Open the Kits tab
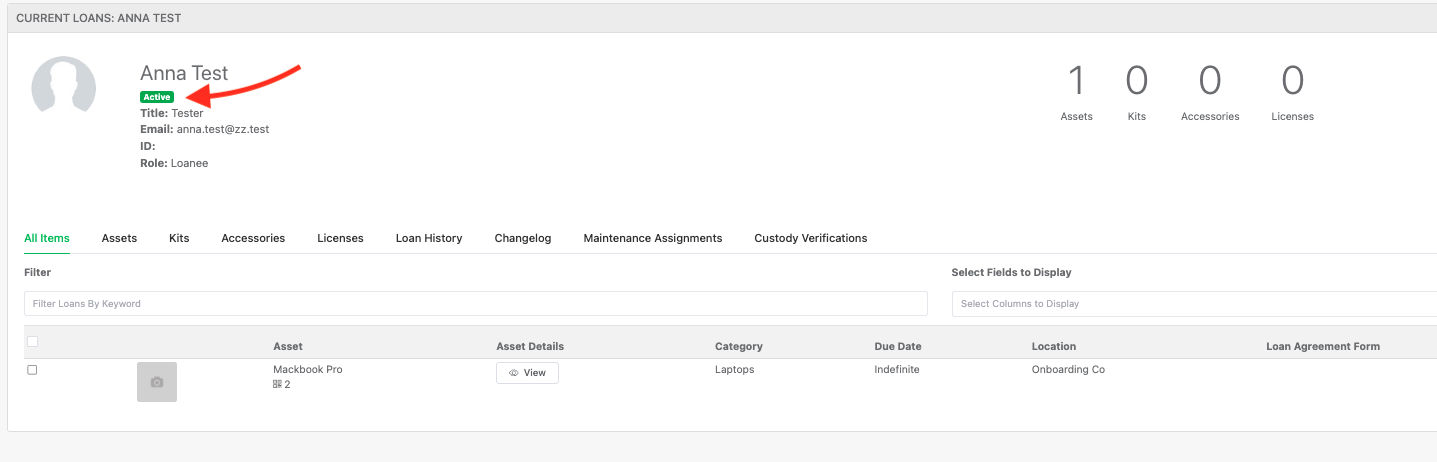1437x462 pixels. pos(179,238)
